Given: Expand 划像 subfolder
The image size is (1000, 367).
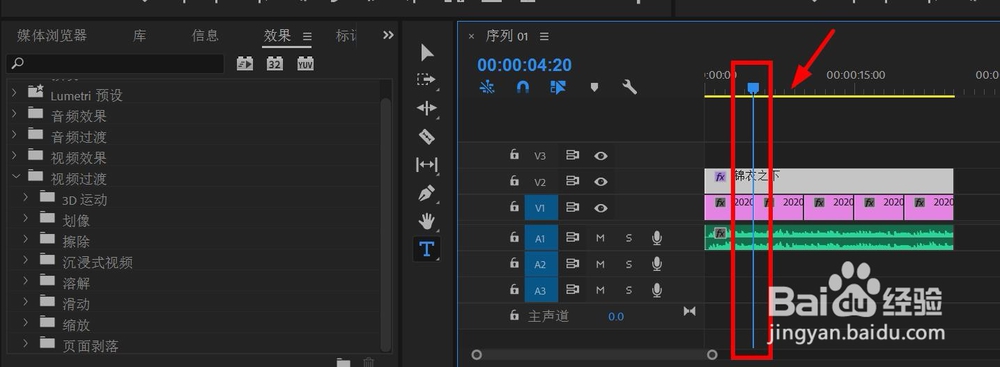Looking at the screenshot, I should [x=26, y=219].
